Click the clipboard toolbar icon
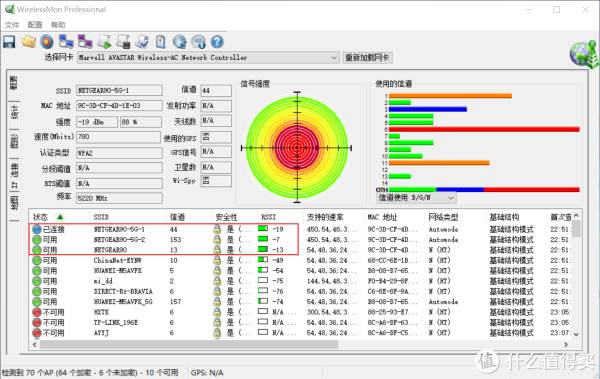Image resolution: width=600 pixels, height=379 pixels. (161, 42)
